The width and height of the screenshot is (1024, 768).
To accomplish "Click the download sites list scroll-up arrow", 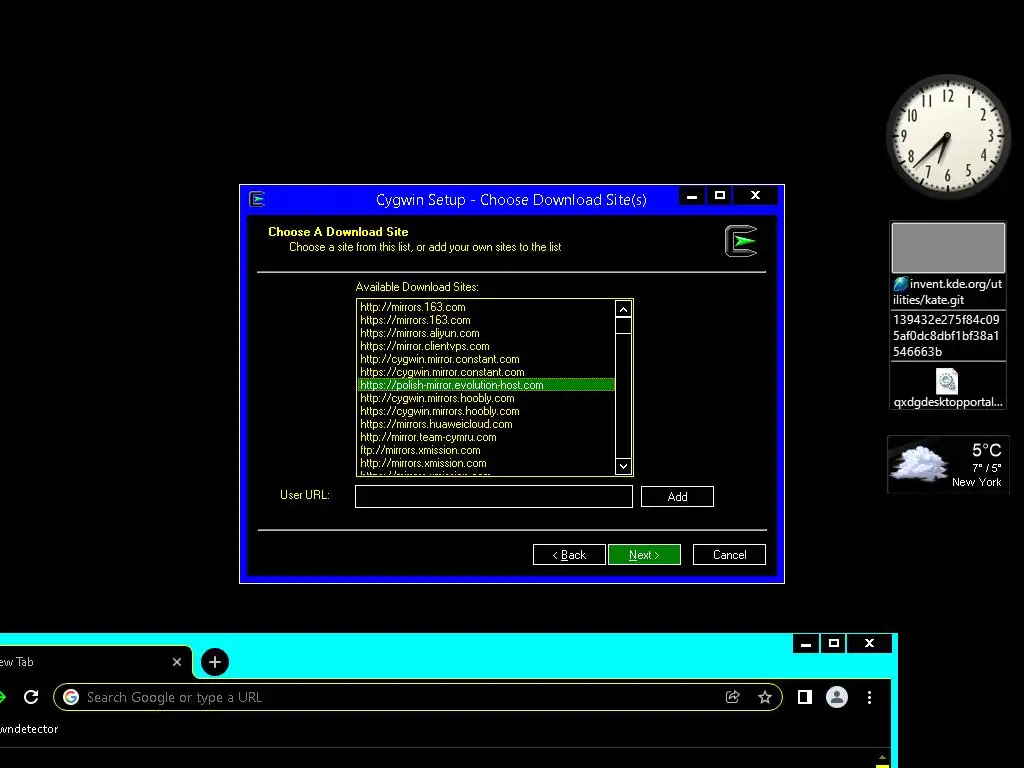I will (x=623, y=310).
